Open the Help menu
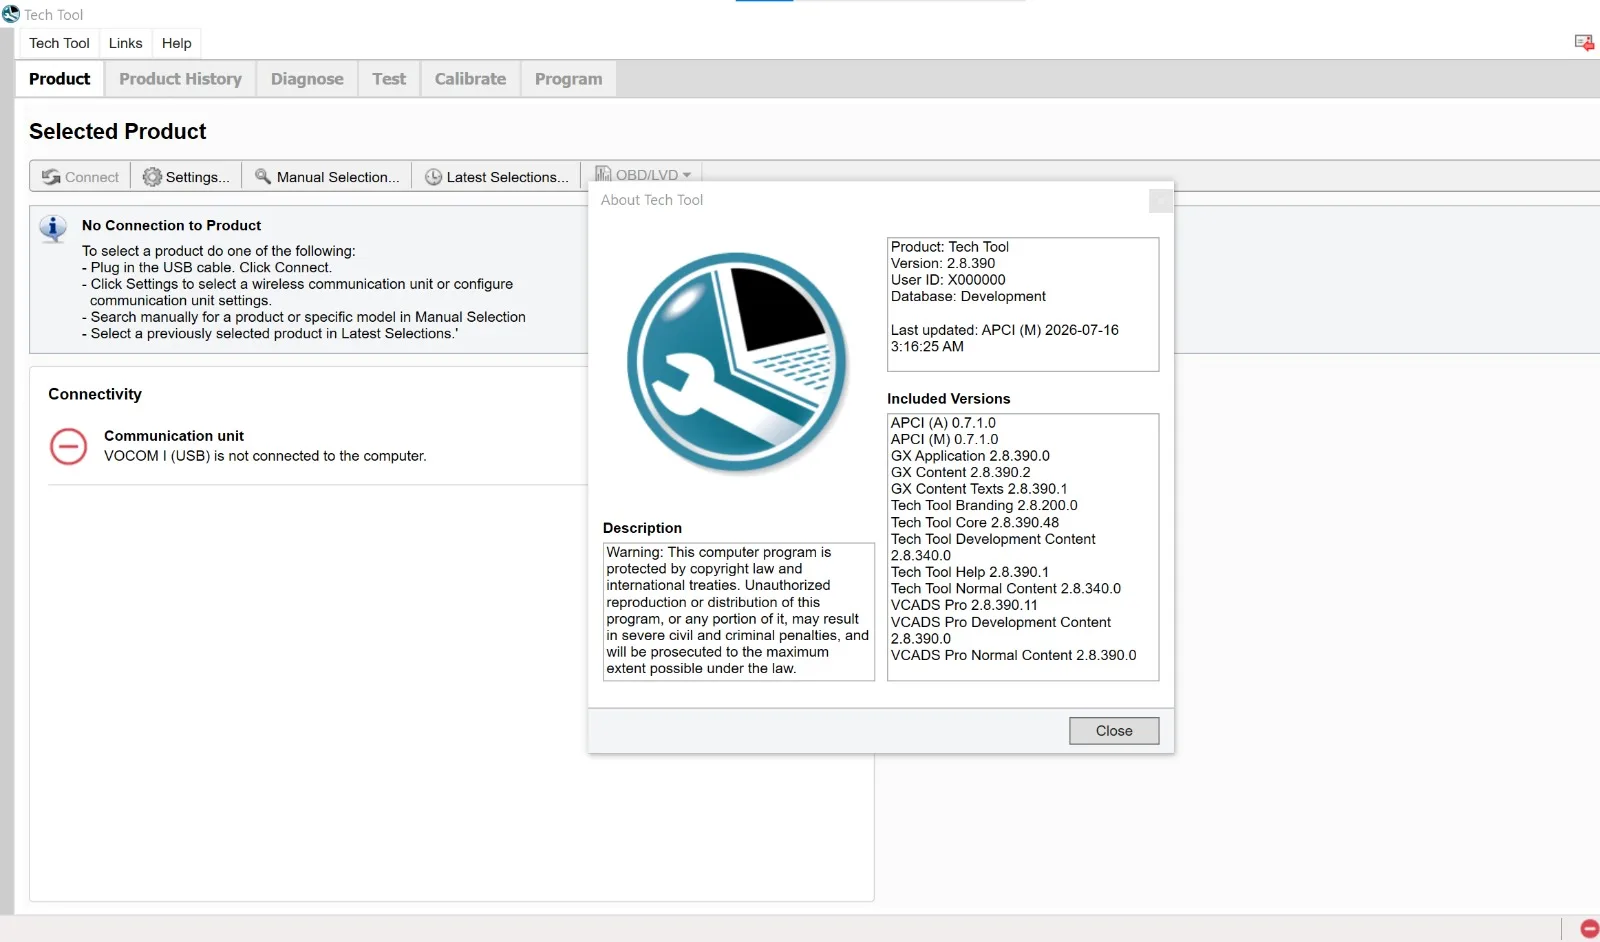This screenshot has height=942, width=1600. (177, 43)
